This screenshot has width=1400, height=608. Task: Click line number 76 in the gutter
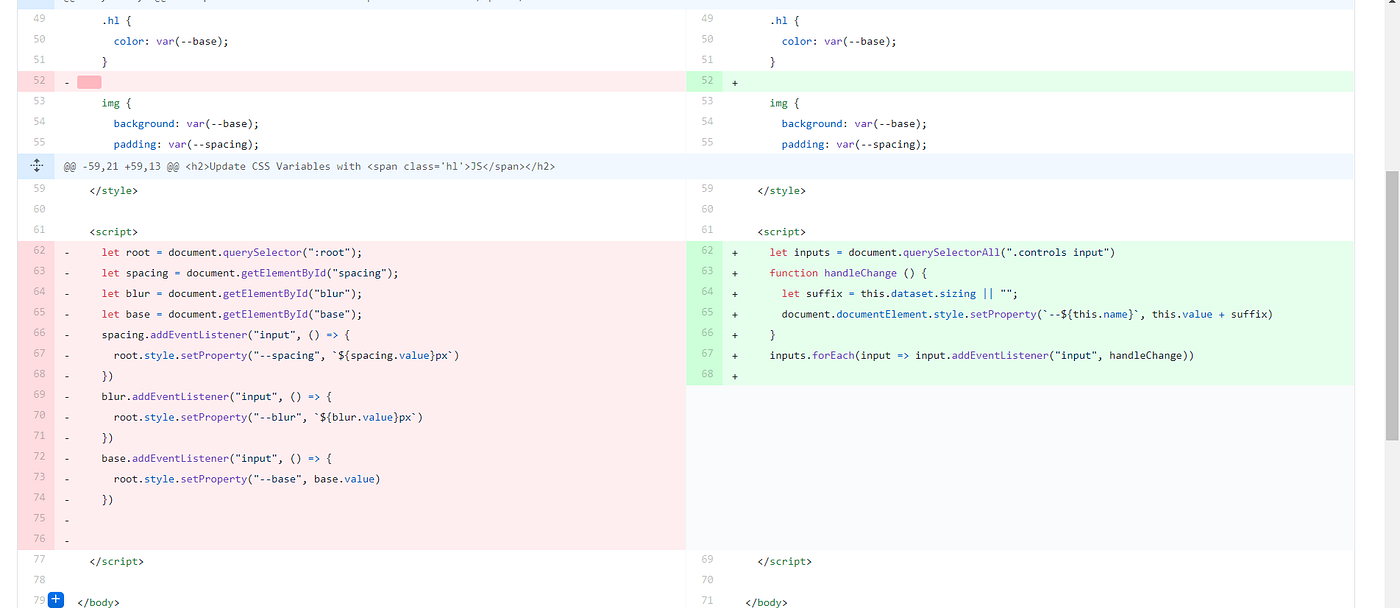39,540
